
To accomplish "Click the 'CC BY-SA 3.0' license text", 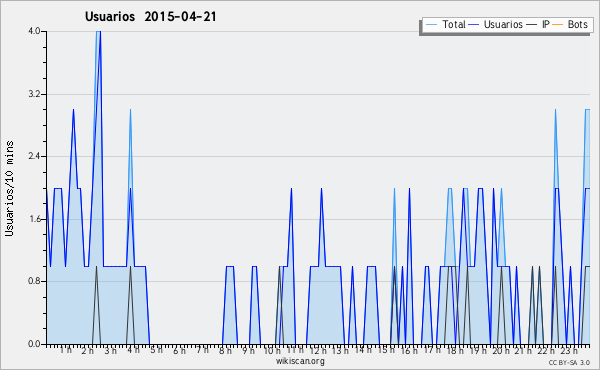I will click(x=569, y=362).
